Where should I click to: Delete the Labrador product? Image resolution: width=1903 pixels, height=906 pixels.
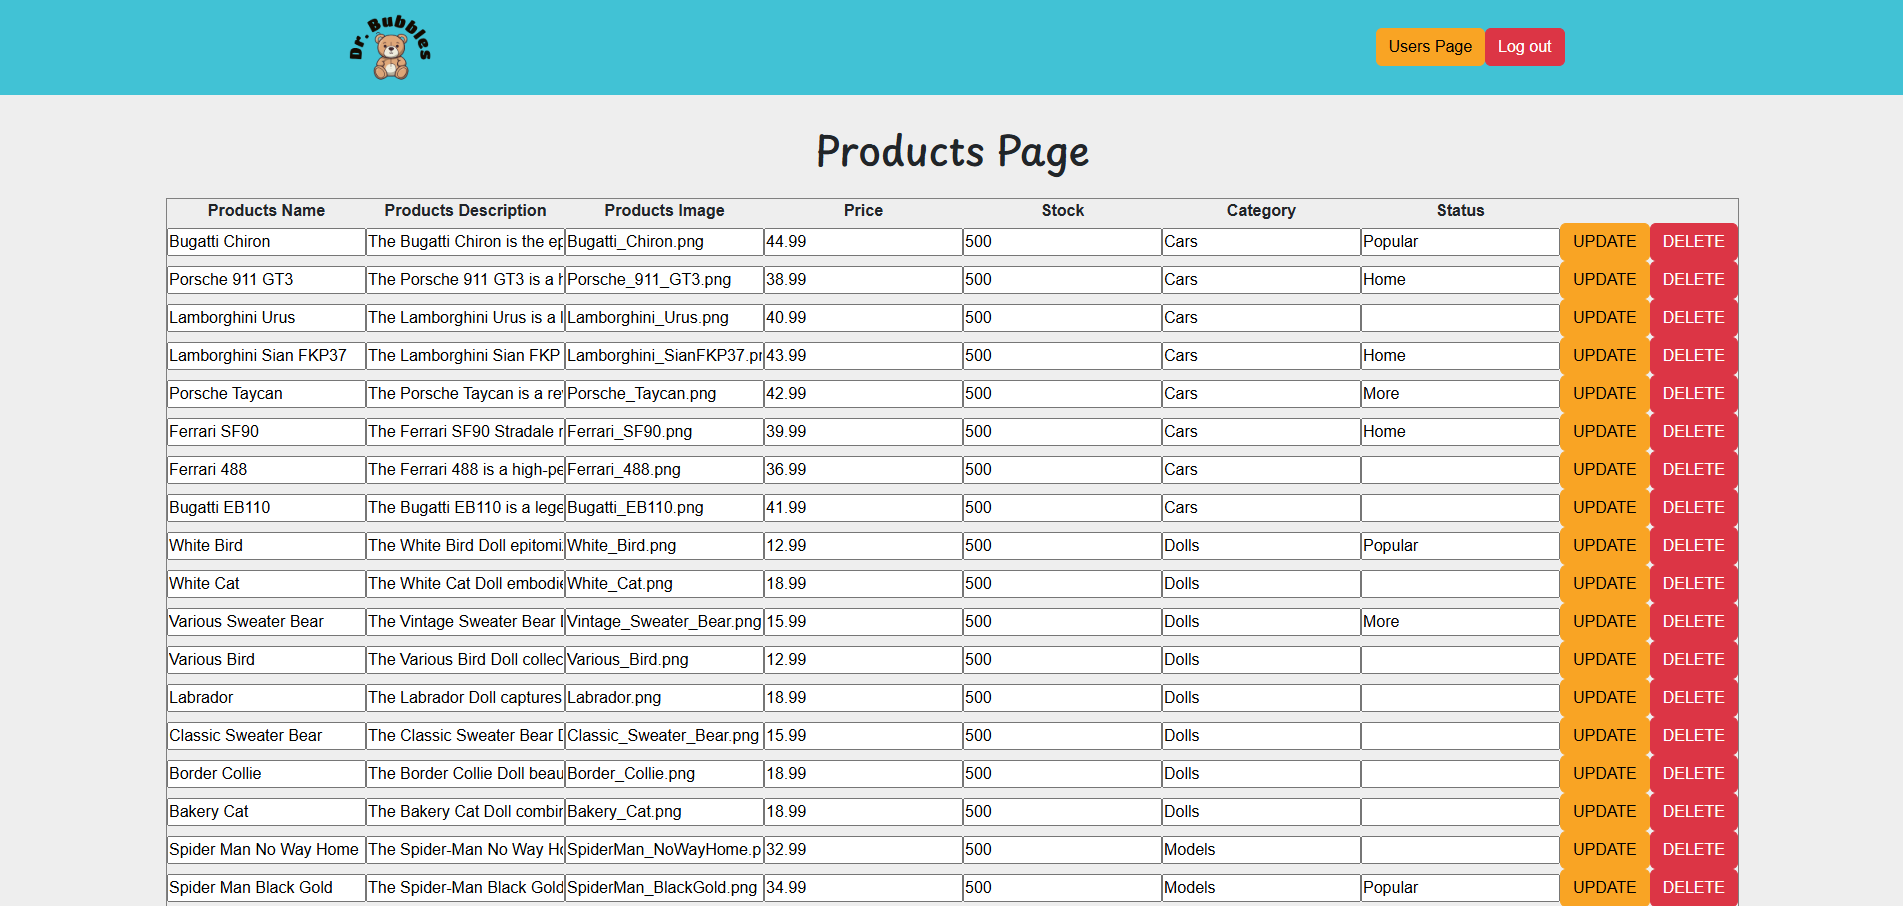coord(1693,697)
